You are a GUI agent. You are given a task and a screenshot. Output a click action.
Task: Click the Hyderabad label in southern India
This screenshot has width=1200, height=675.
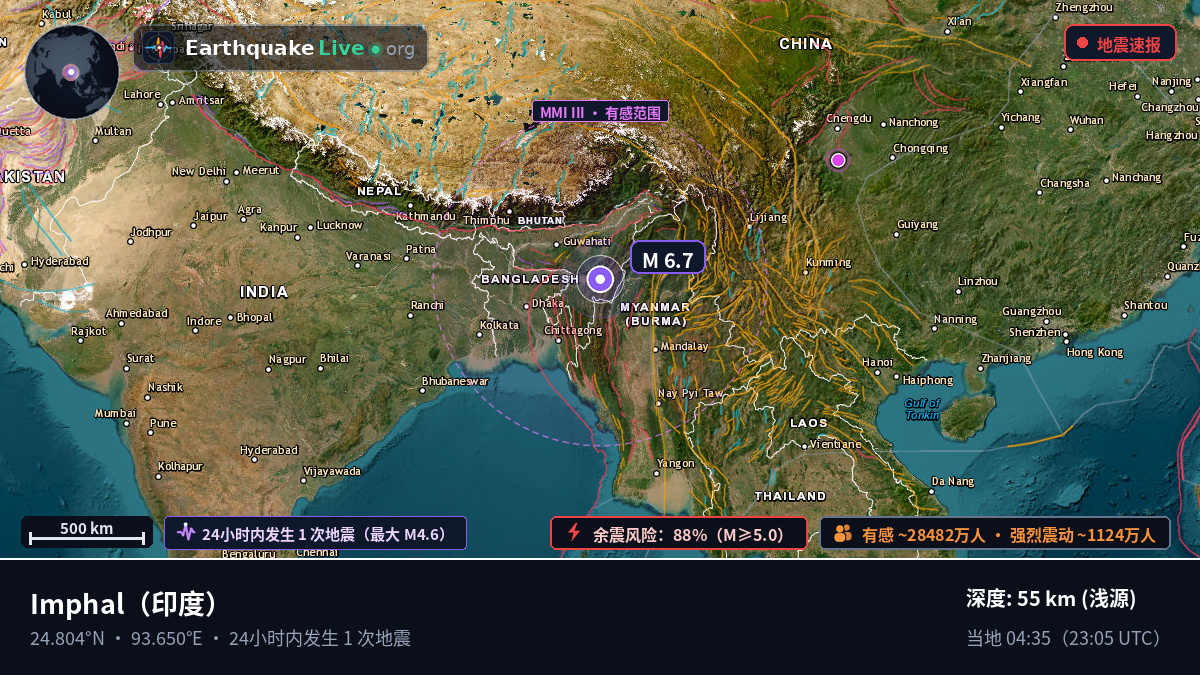pos(269,449)
